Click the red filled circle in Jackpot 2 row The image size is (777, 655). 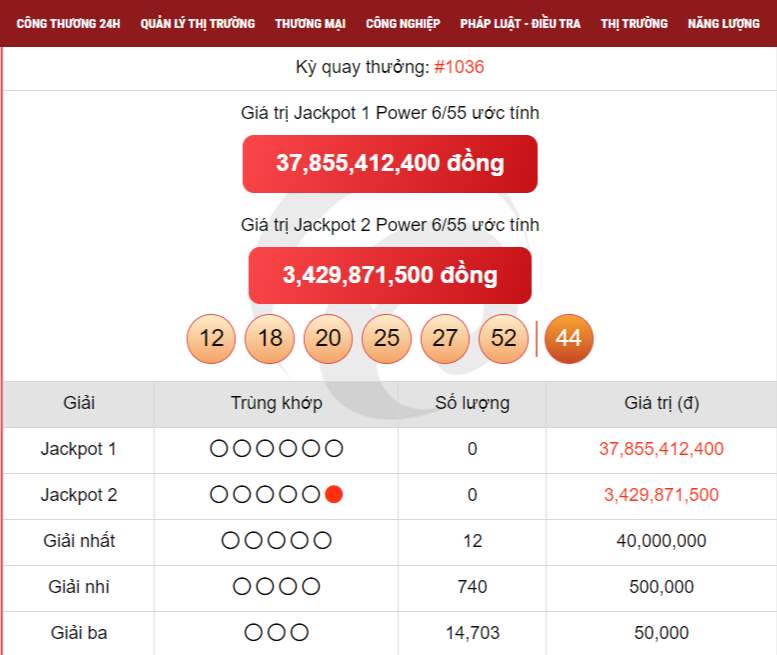tap(334, 495)
